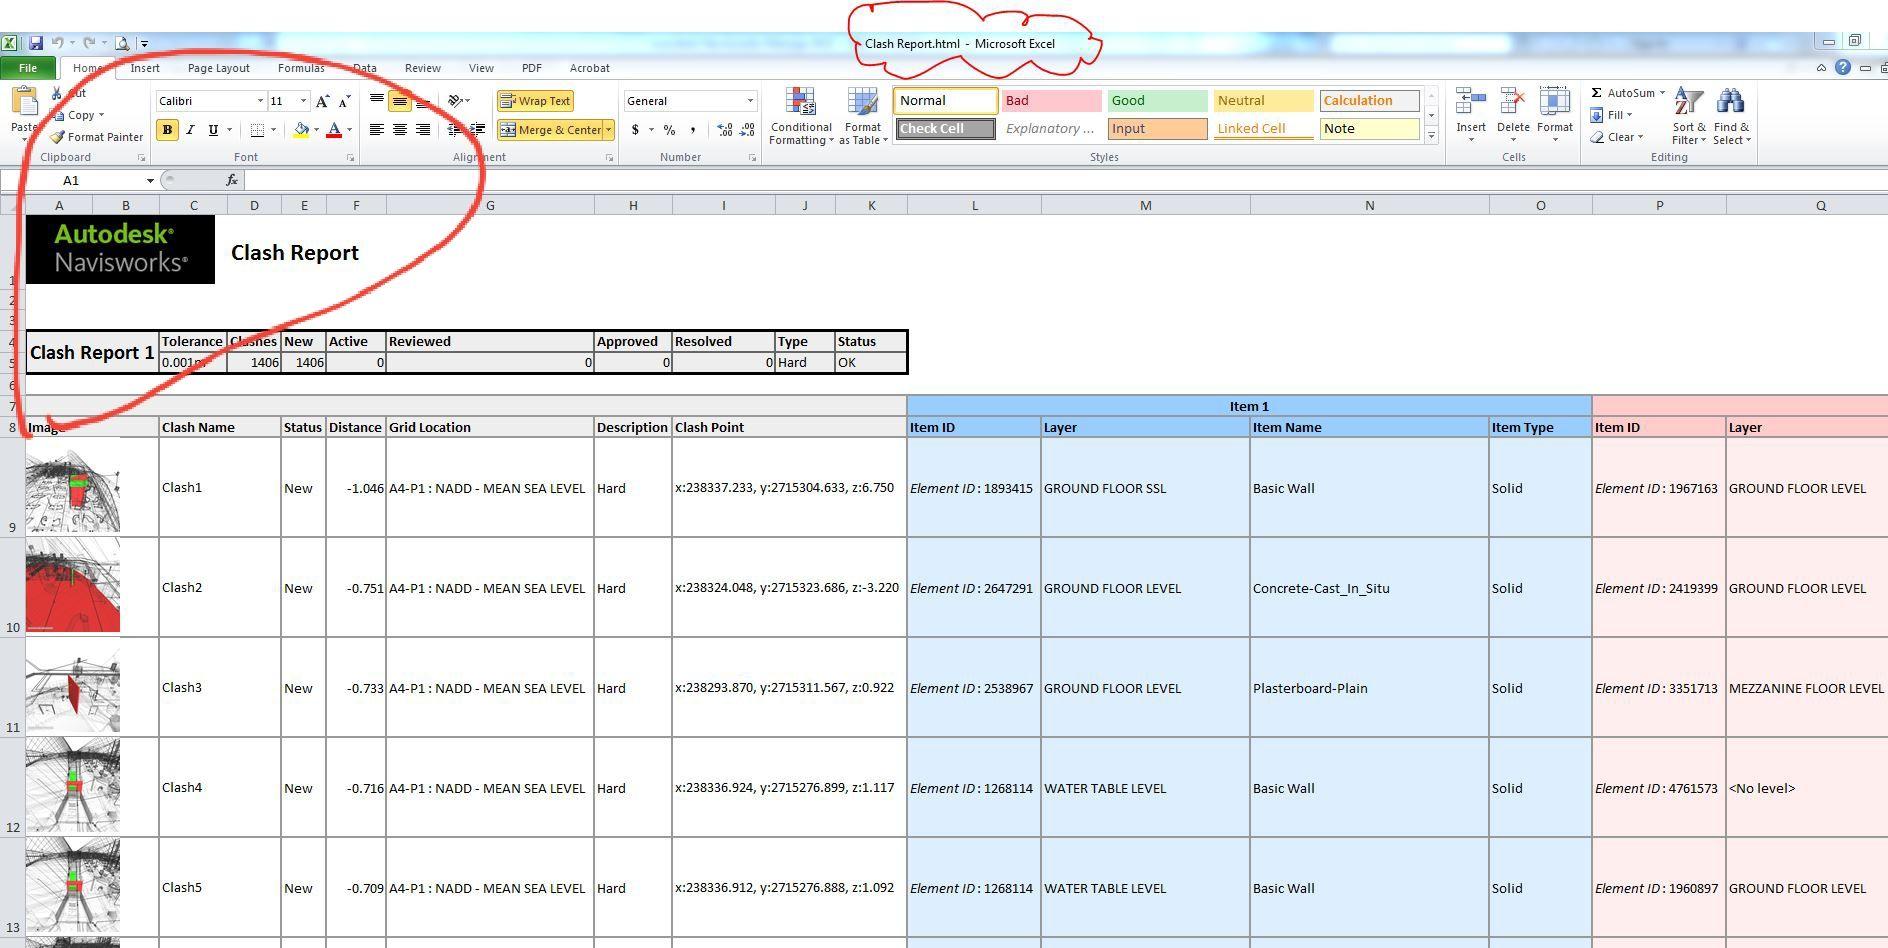This screenshot has height=948, width=1888.
Task: Click the green File button
Action: click(x=28, y=68)
